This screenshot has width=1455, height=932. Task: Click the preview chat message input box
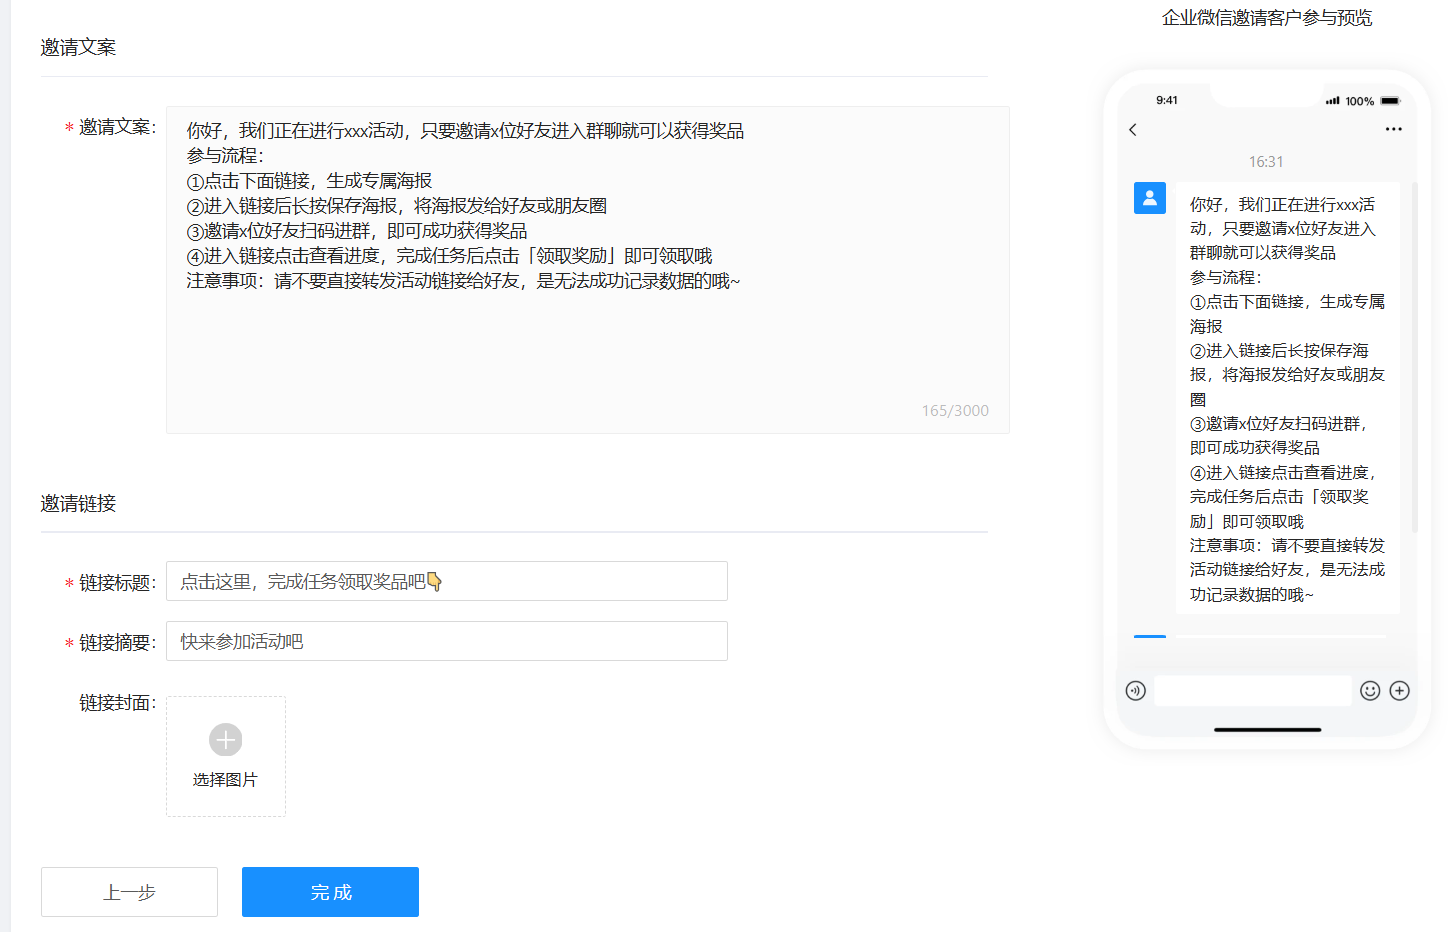coord(1253,691)
